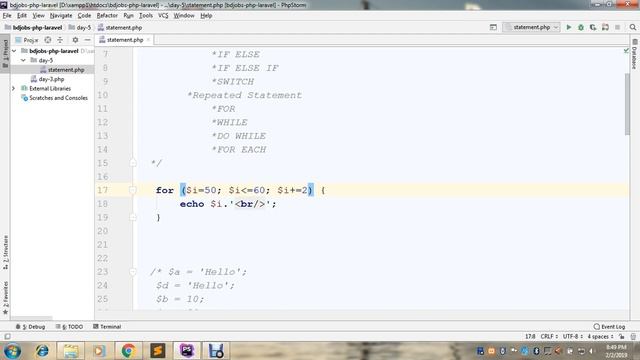Viewport: 640px width, 360px height.
Task: Change line separator CRLF in status bar
Action: coord(549,336)
